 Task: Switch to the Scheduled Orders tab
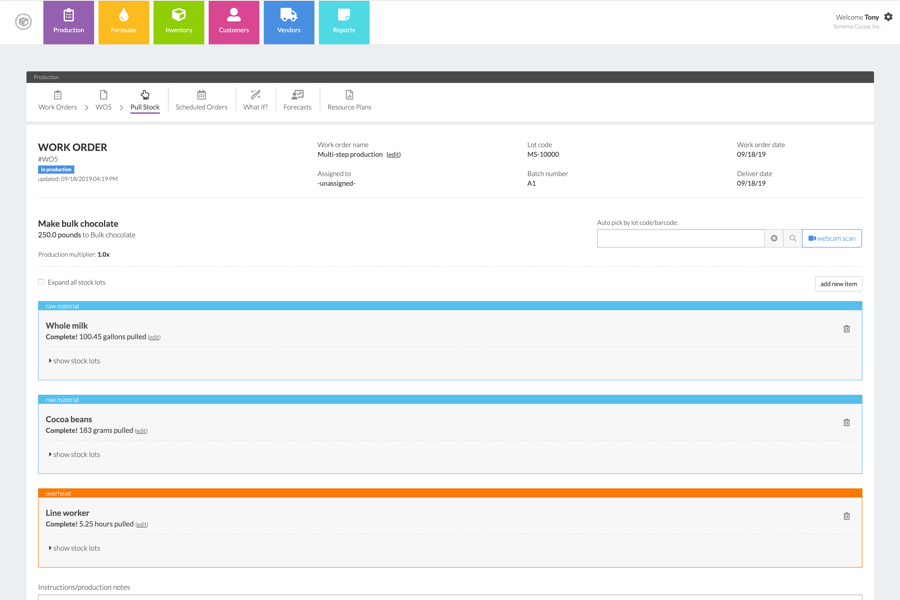pos(201,100)
